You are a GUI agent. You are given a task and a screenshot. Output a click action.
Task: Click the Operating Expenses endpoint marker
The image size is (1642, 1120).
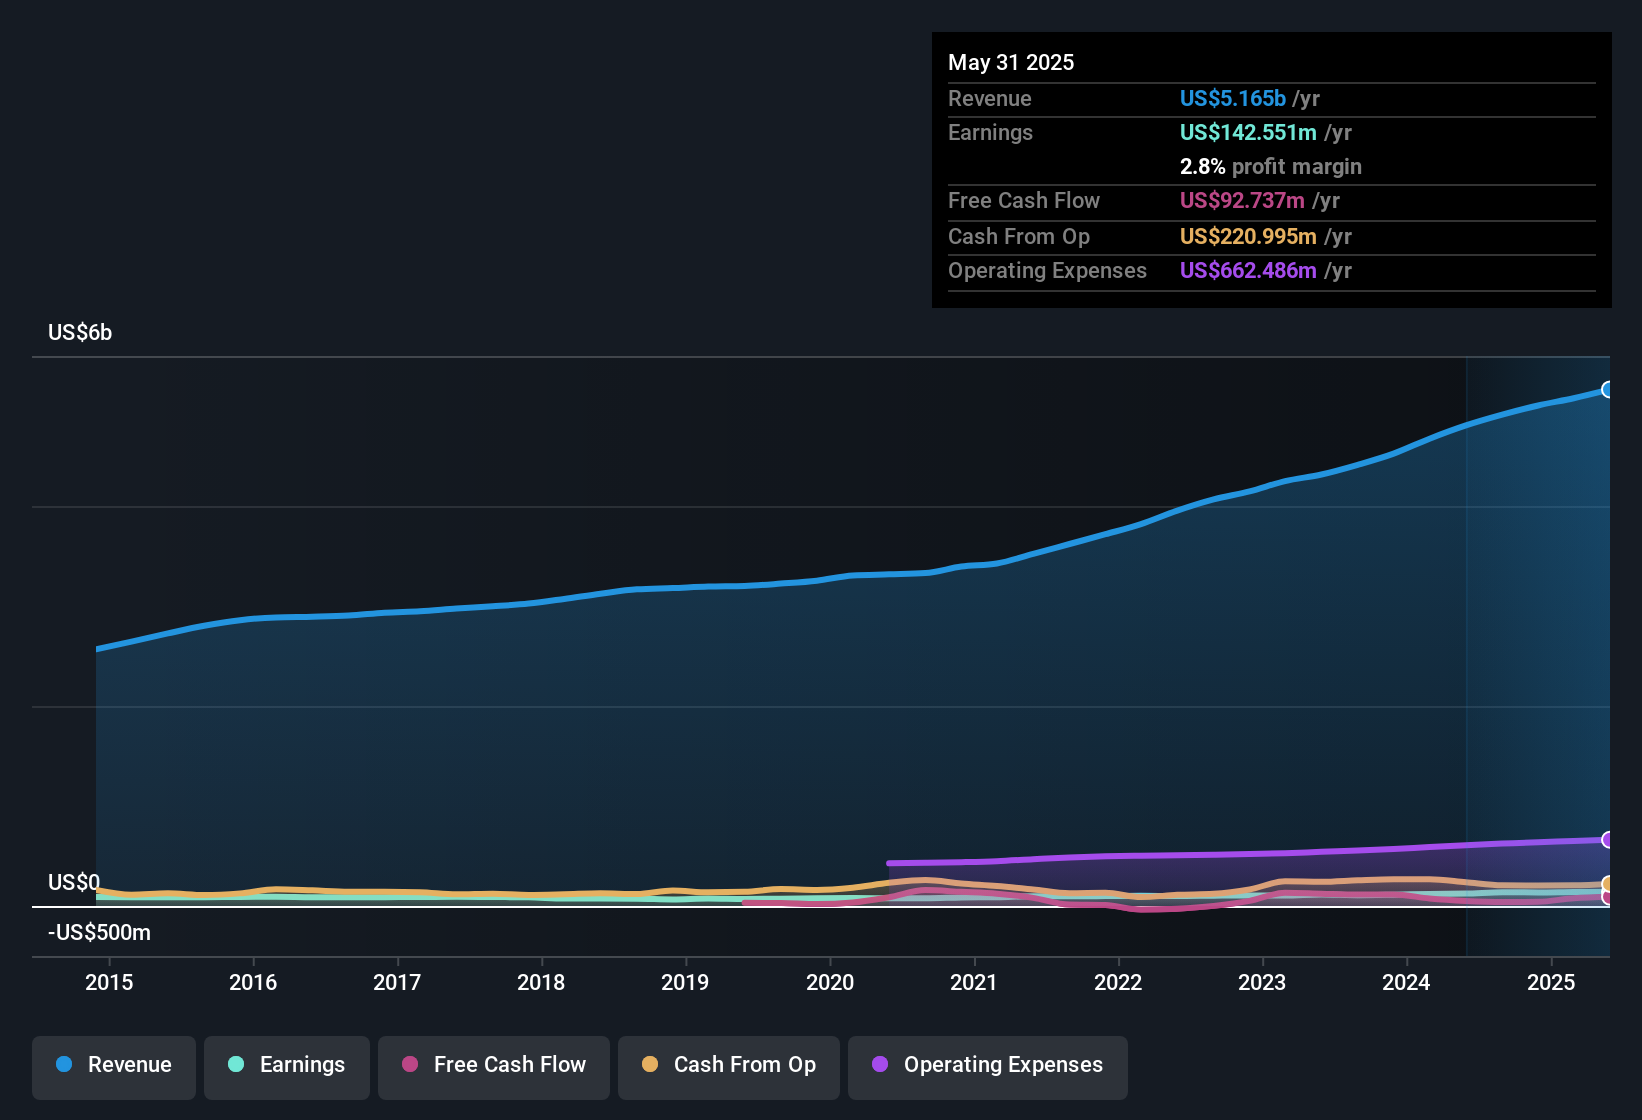(1607, 839)
